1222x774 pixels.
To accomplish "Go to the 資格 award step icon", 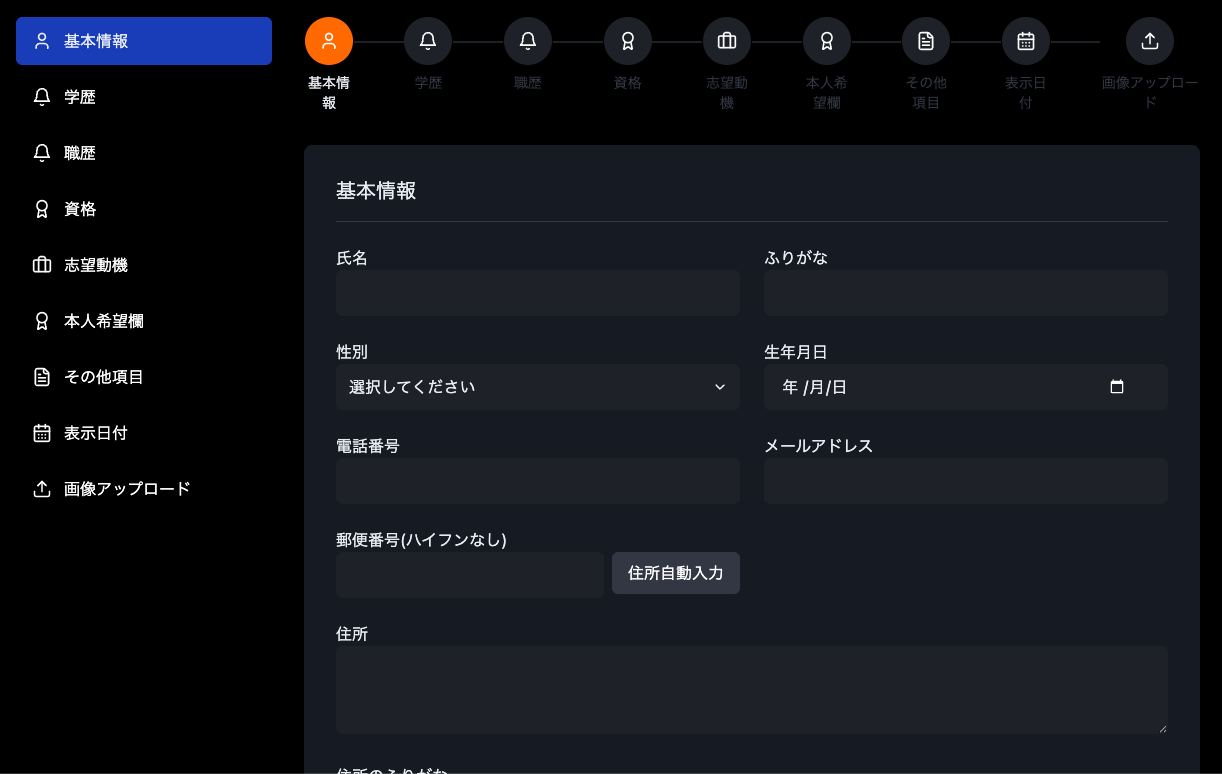I will click(628, 41).
